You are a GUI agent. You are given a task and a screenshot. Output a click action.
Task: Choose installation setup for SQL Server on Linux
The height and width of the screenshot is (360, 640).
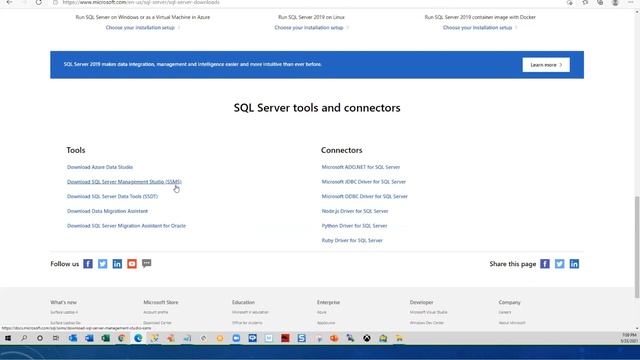coord(311,28)
